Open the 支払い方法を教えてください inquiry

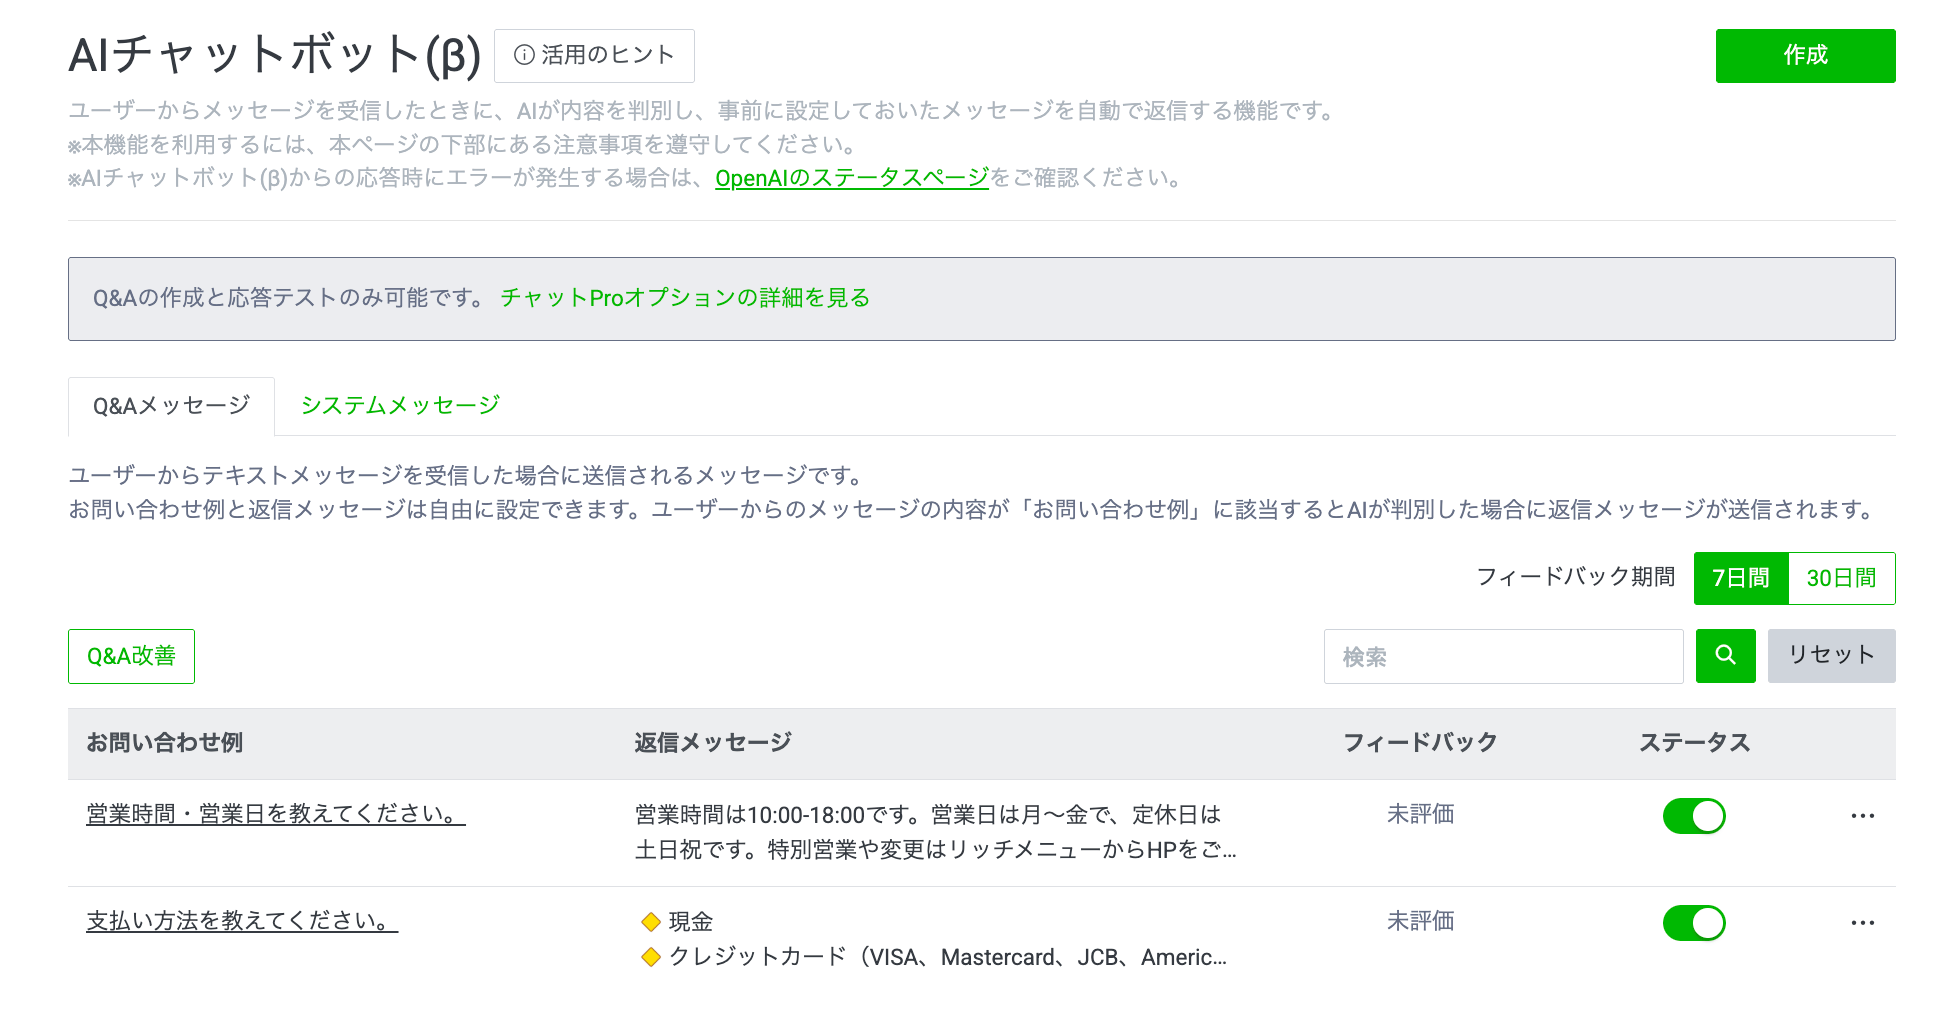(241, 921)
